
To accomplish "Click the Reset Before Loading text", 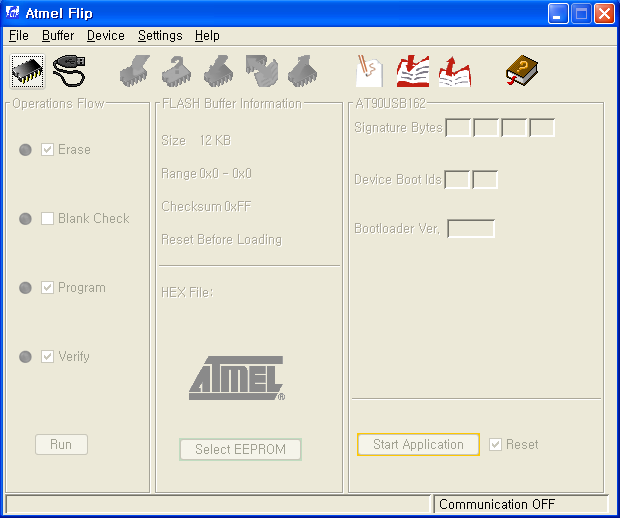I will point(221,239).
